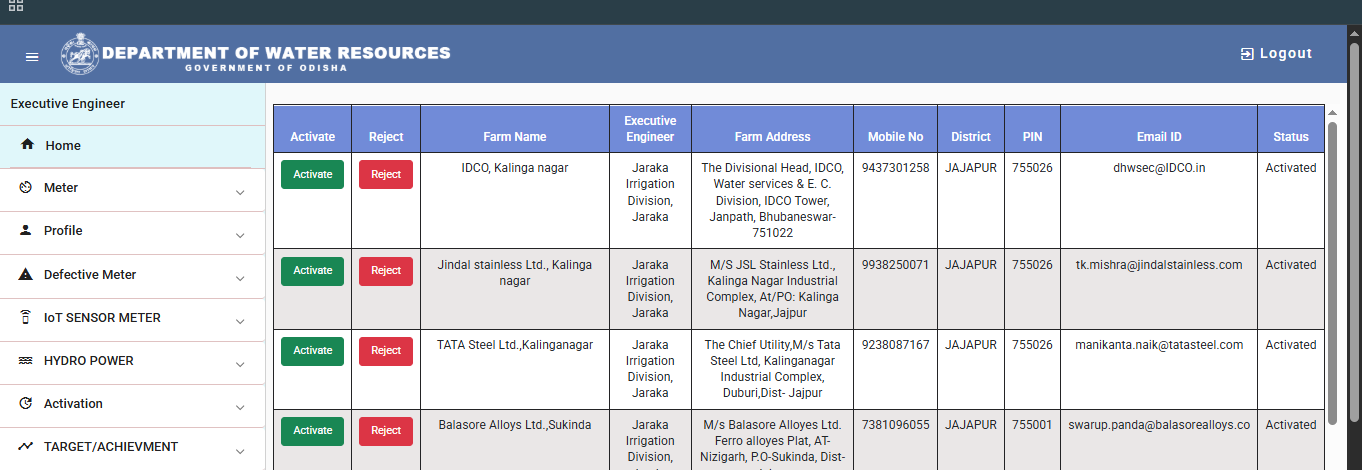The image size is (1362, 470).
Task: Select the email tk.mishra@jindalstainless.com
Action: (1159, 265)
